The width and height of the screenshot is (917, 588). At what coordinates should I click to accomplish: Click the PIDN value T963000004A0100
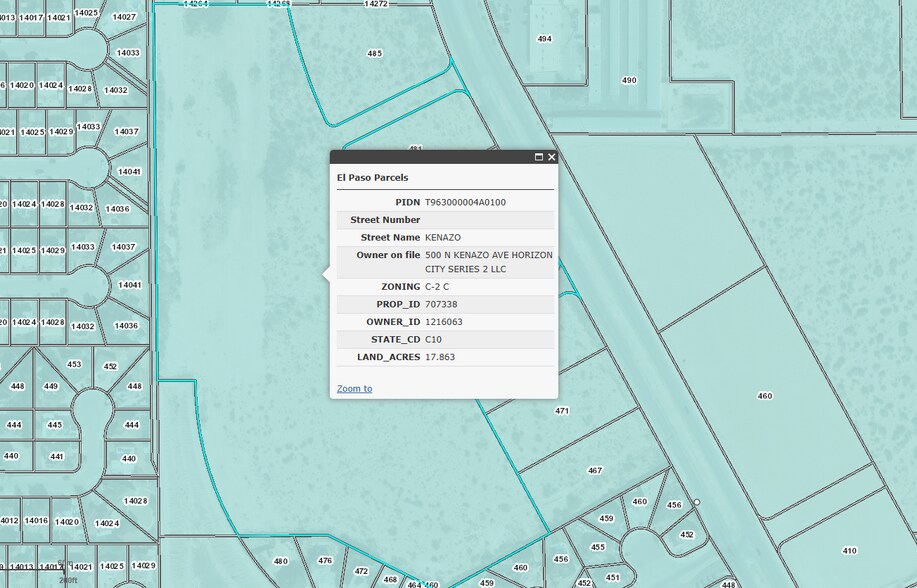[464, 201]
